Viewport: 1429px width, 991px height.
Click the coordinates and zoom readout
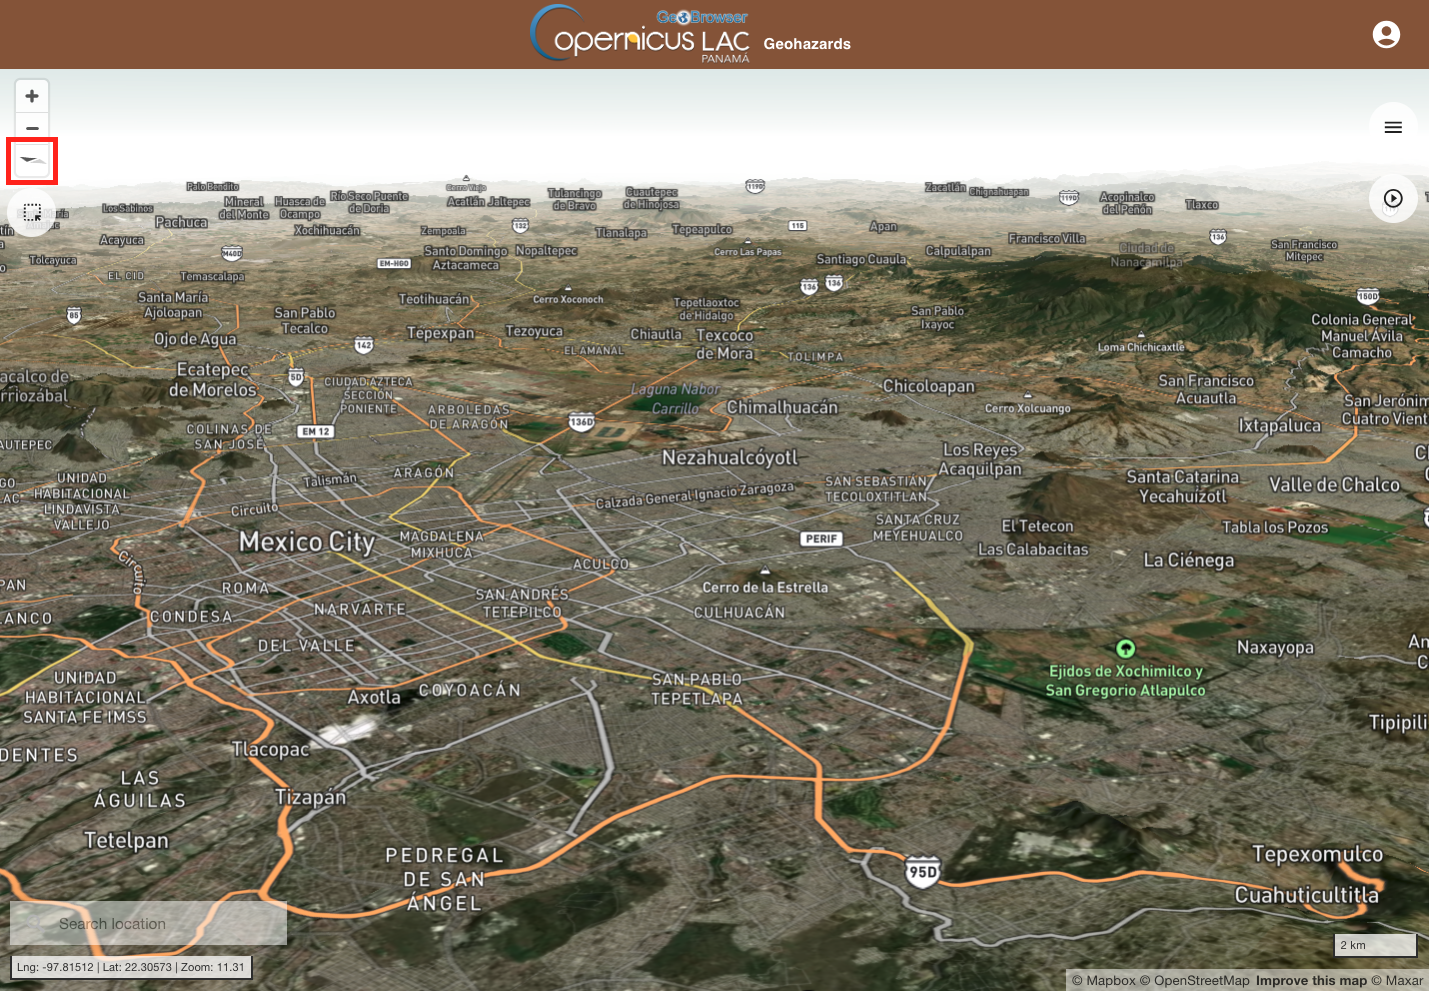pos(131,967)
